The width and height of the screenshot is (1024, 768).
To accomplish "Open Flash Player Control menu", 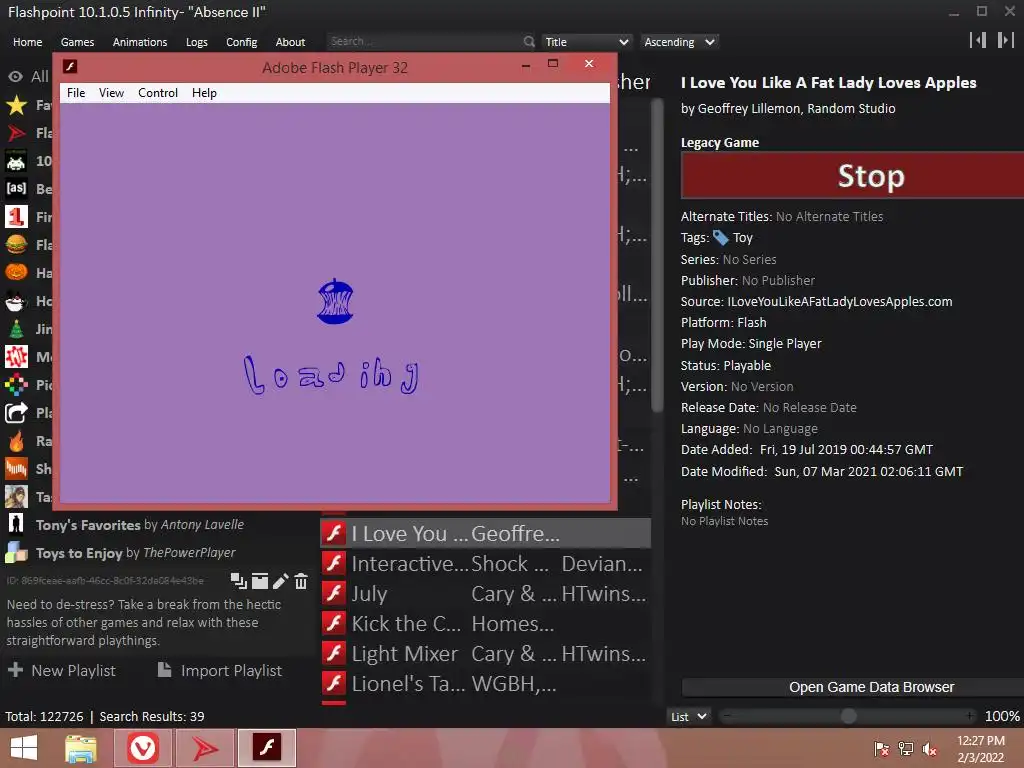I will click(x=157, y=93).
